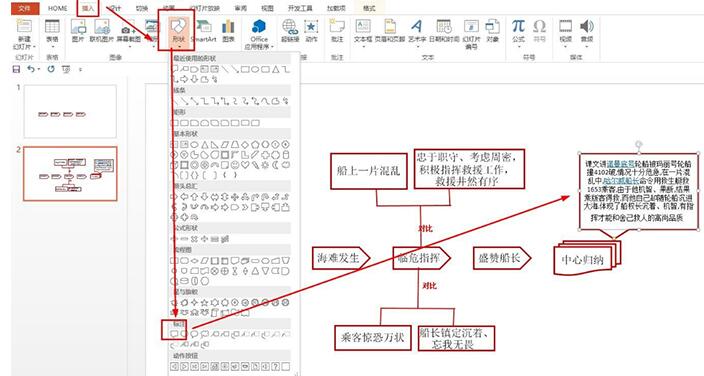
Task: Pick the smiley face shape in the gallery
Action: (235, 165)
